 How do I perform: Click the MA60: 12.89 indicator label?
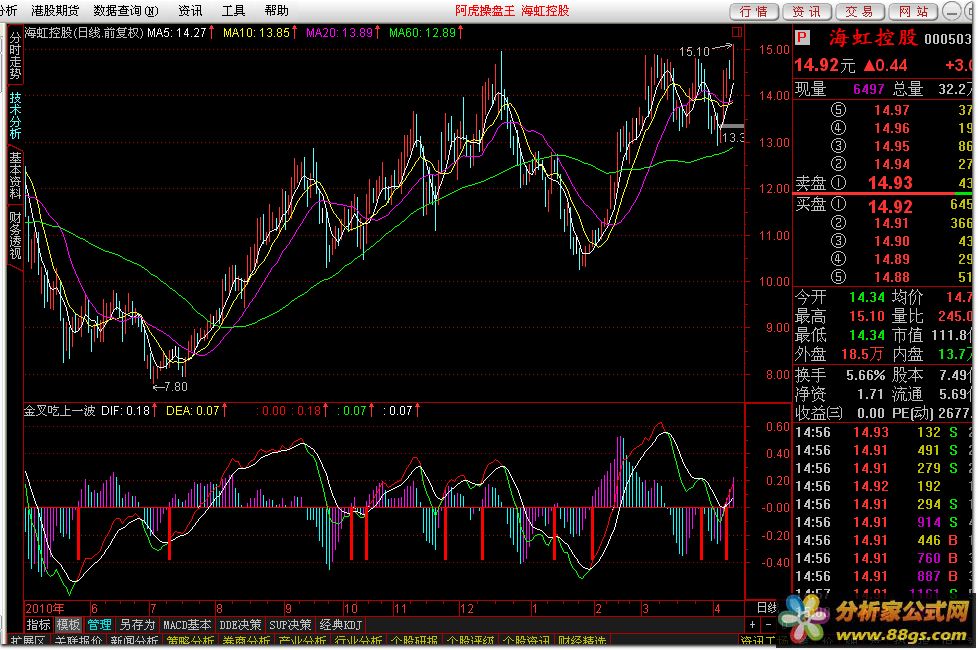pyautogui.click(x=423, y=32)
